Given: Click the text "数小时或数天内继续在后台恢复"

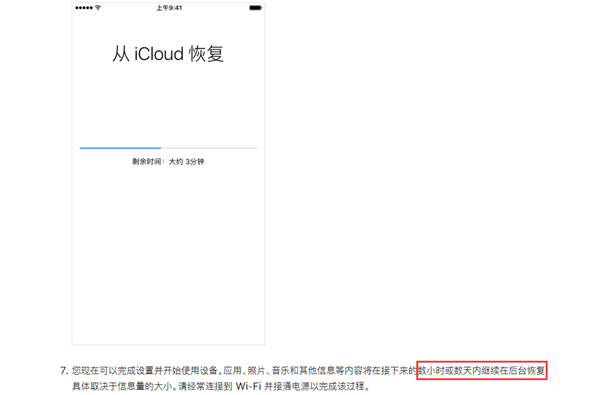Looking at the screenshot, I should (481, 371).
